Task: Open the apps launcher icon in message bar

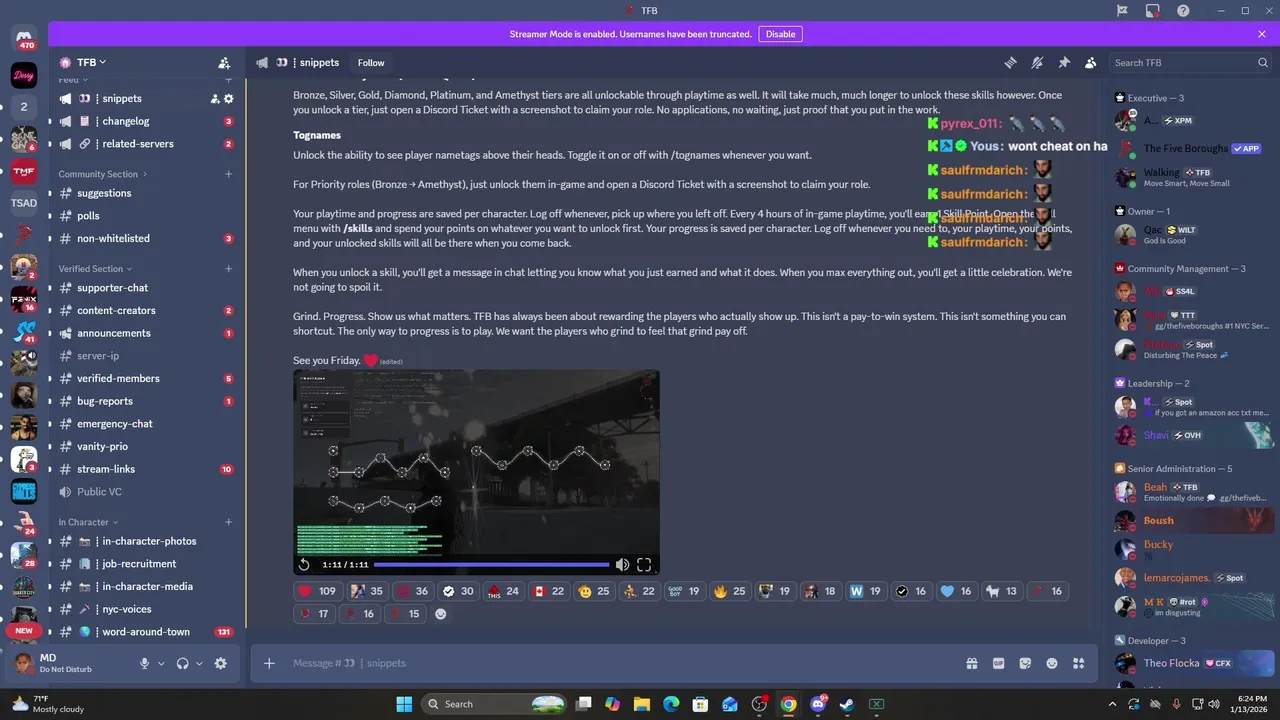Action: 1078,663
